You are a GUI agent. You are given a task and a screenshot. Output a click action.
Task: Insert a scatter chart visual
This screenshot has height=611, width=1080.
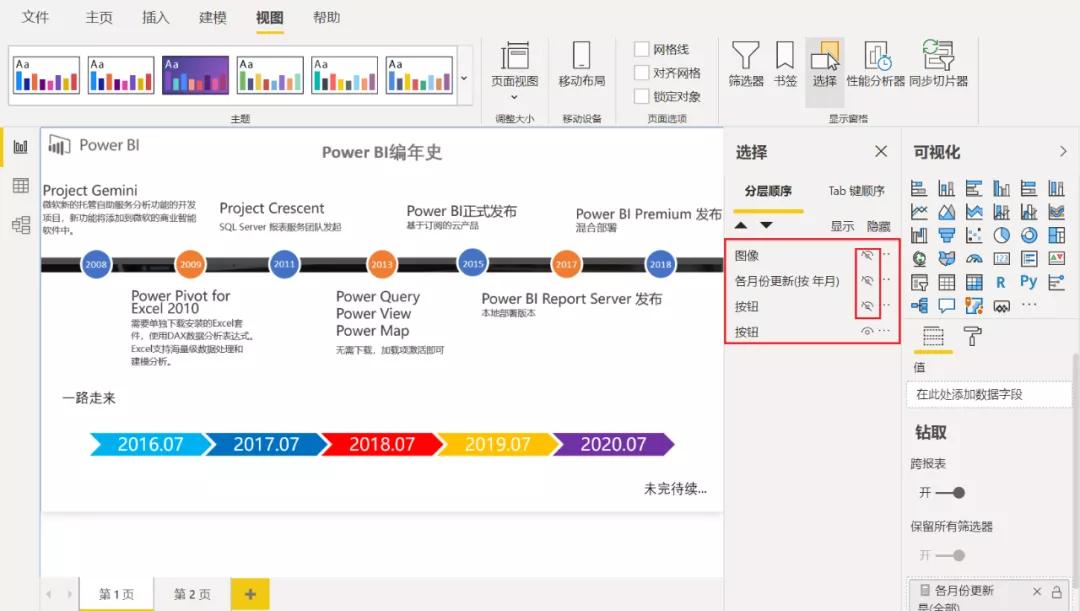click(974, 235)
